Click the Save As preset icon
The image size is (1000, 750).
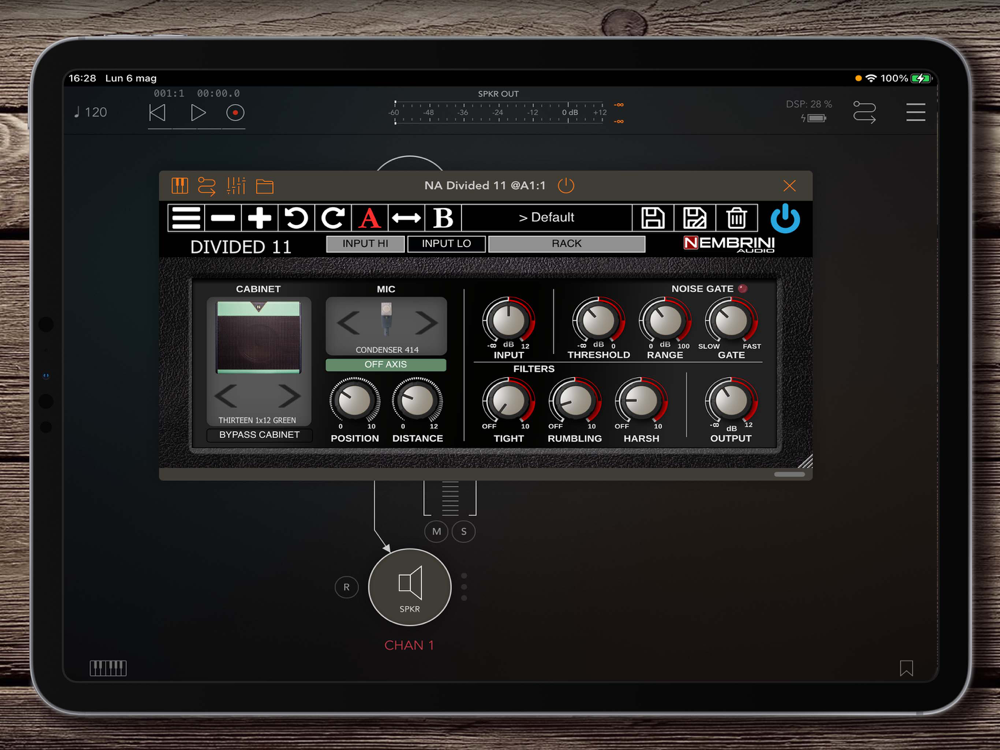[695, 218]
